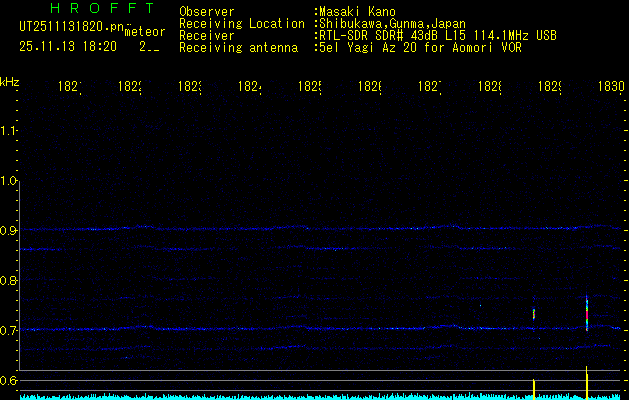629x400 pixels.
Task: Click the HROFFT title text
Action: [x=101, y=9]
